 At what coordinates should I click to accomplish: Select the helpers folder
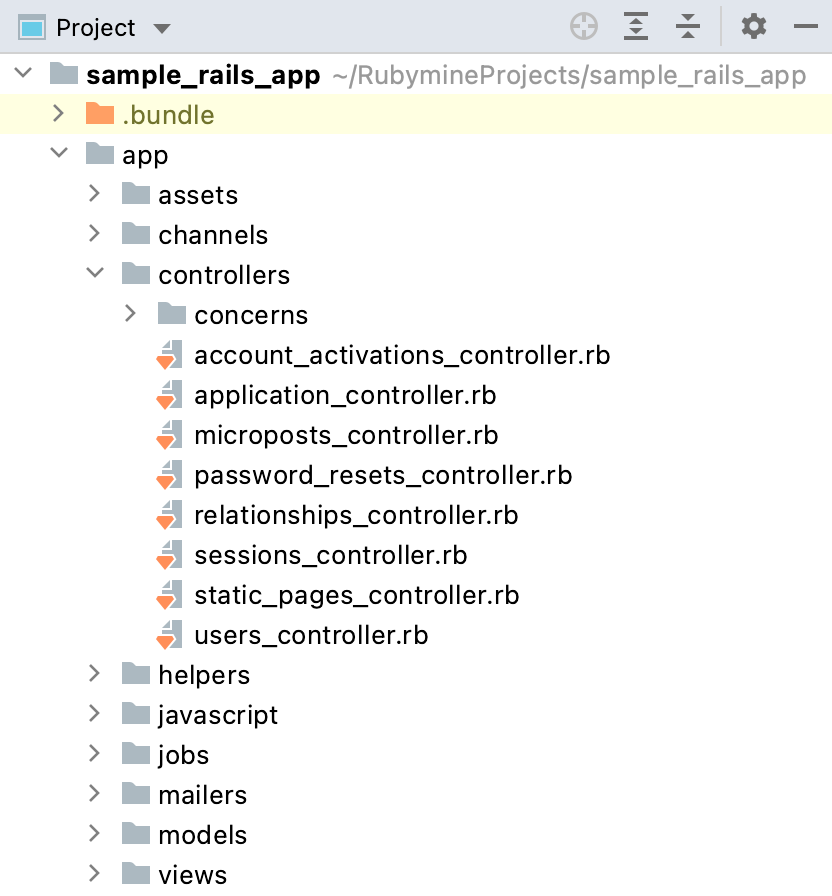coord(204,674)
